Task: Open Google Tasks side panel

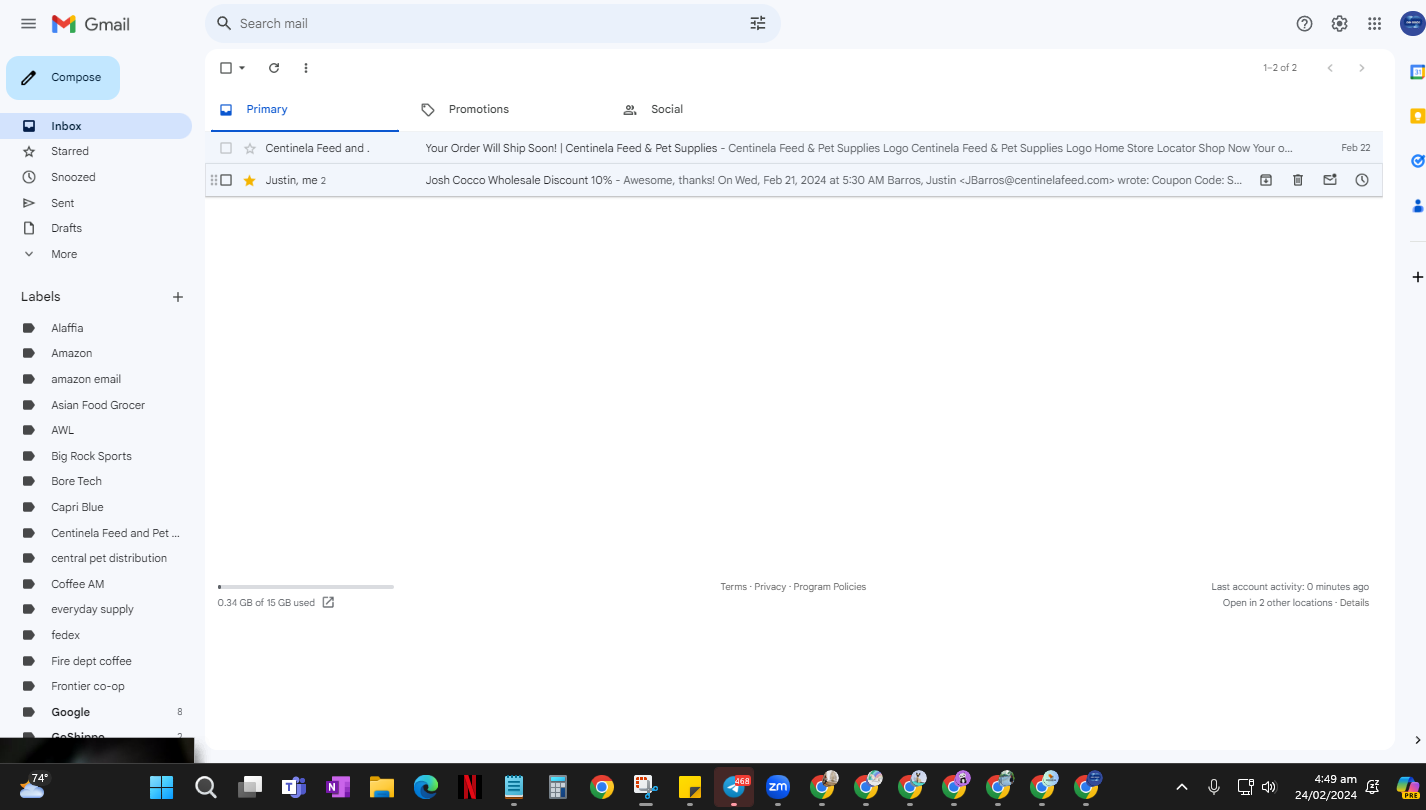Action: click(x=1417, y=161)
